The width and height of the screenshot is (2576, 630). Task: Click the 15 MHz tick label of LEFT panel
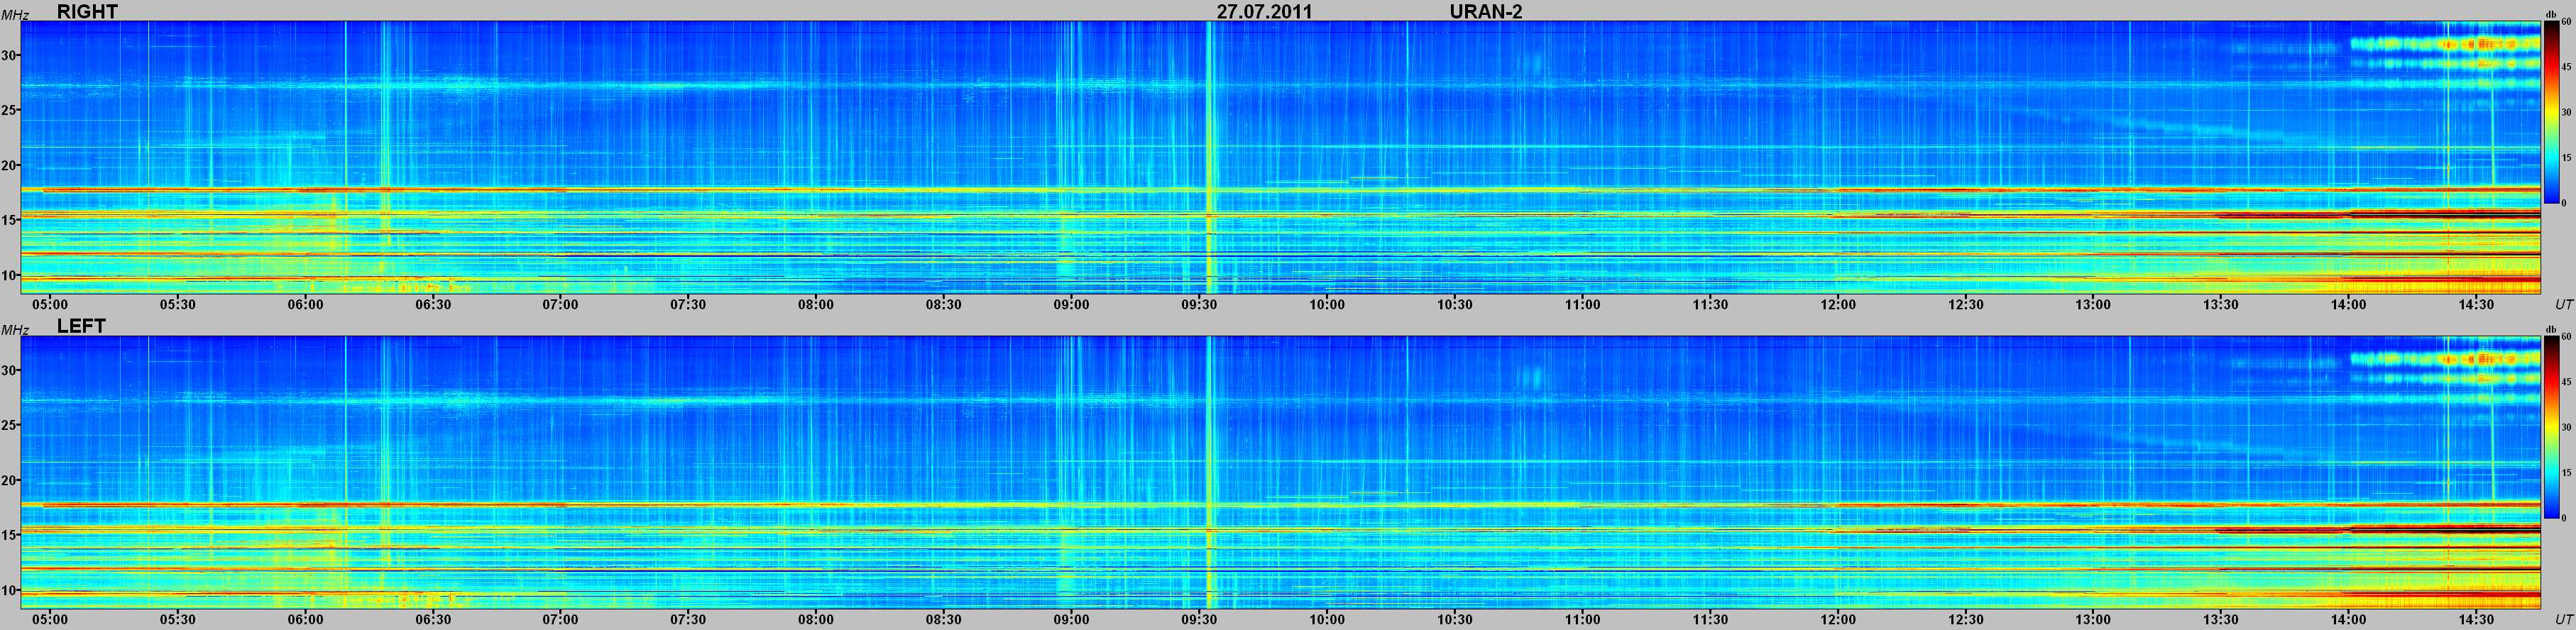coord(9,535)
